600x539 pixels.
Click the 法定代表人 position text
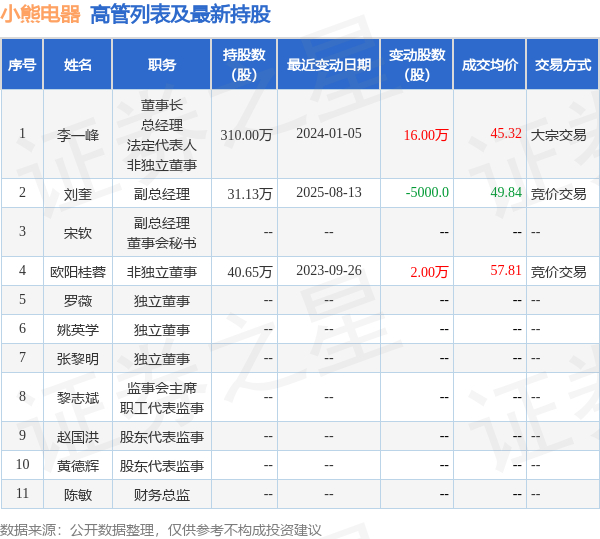[x=162, y=145]
